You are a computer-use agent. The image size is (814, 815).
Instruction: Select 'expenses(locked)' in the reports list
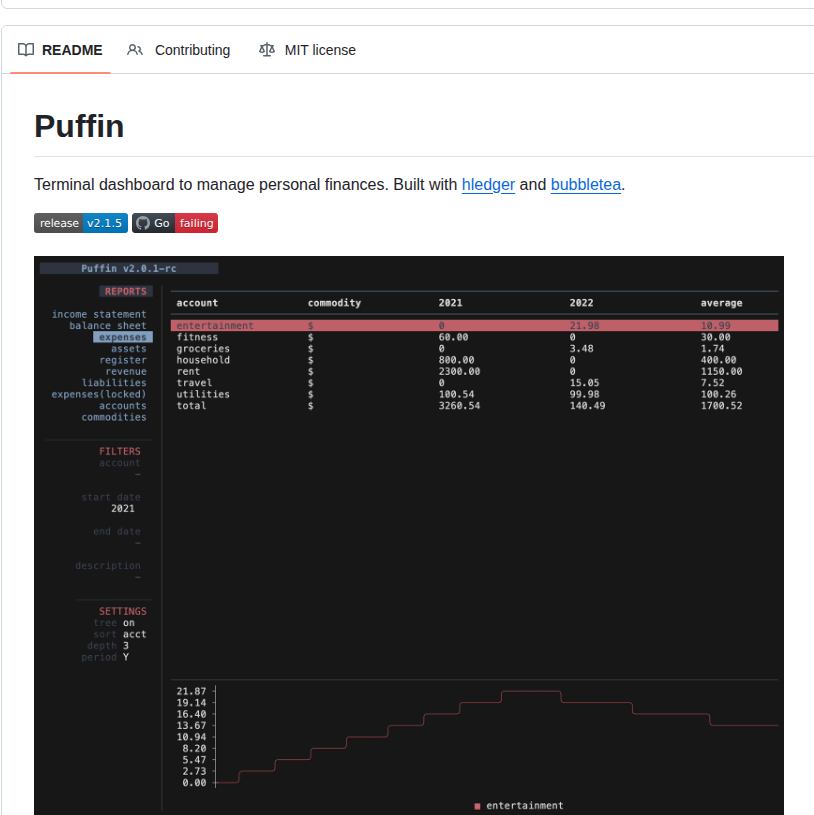coord(99,394)
